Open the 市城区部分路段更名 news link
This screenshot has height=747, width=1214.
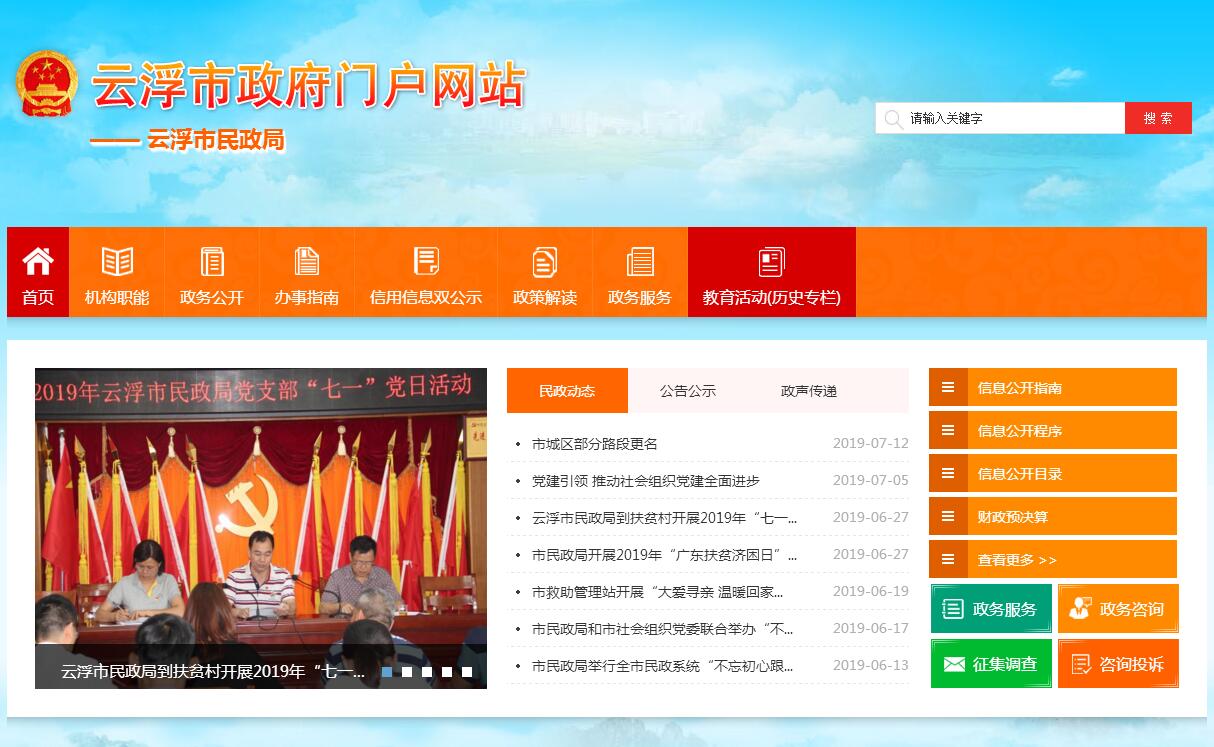click(595, 444)
